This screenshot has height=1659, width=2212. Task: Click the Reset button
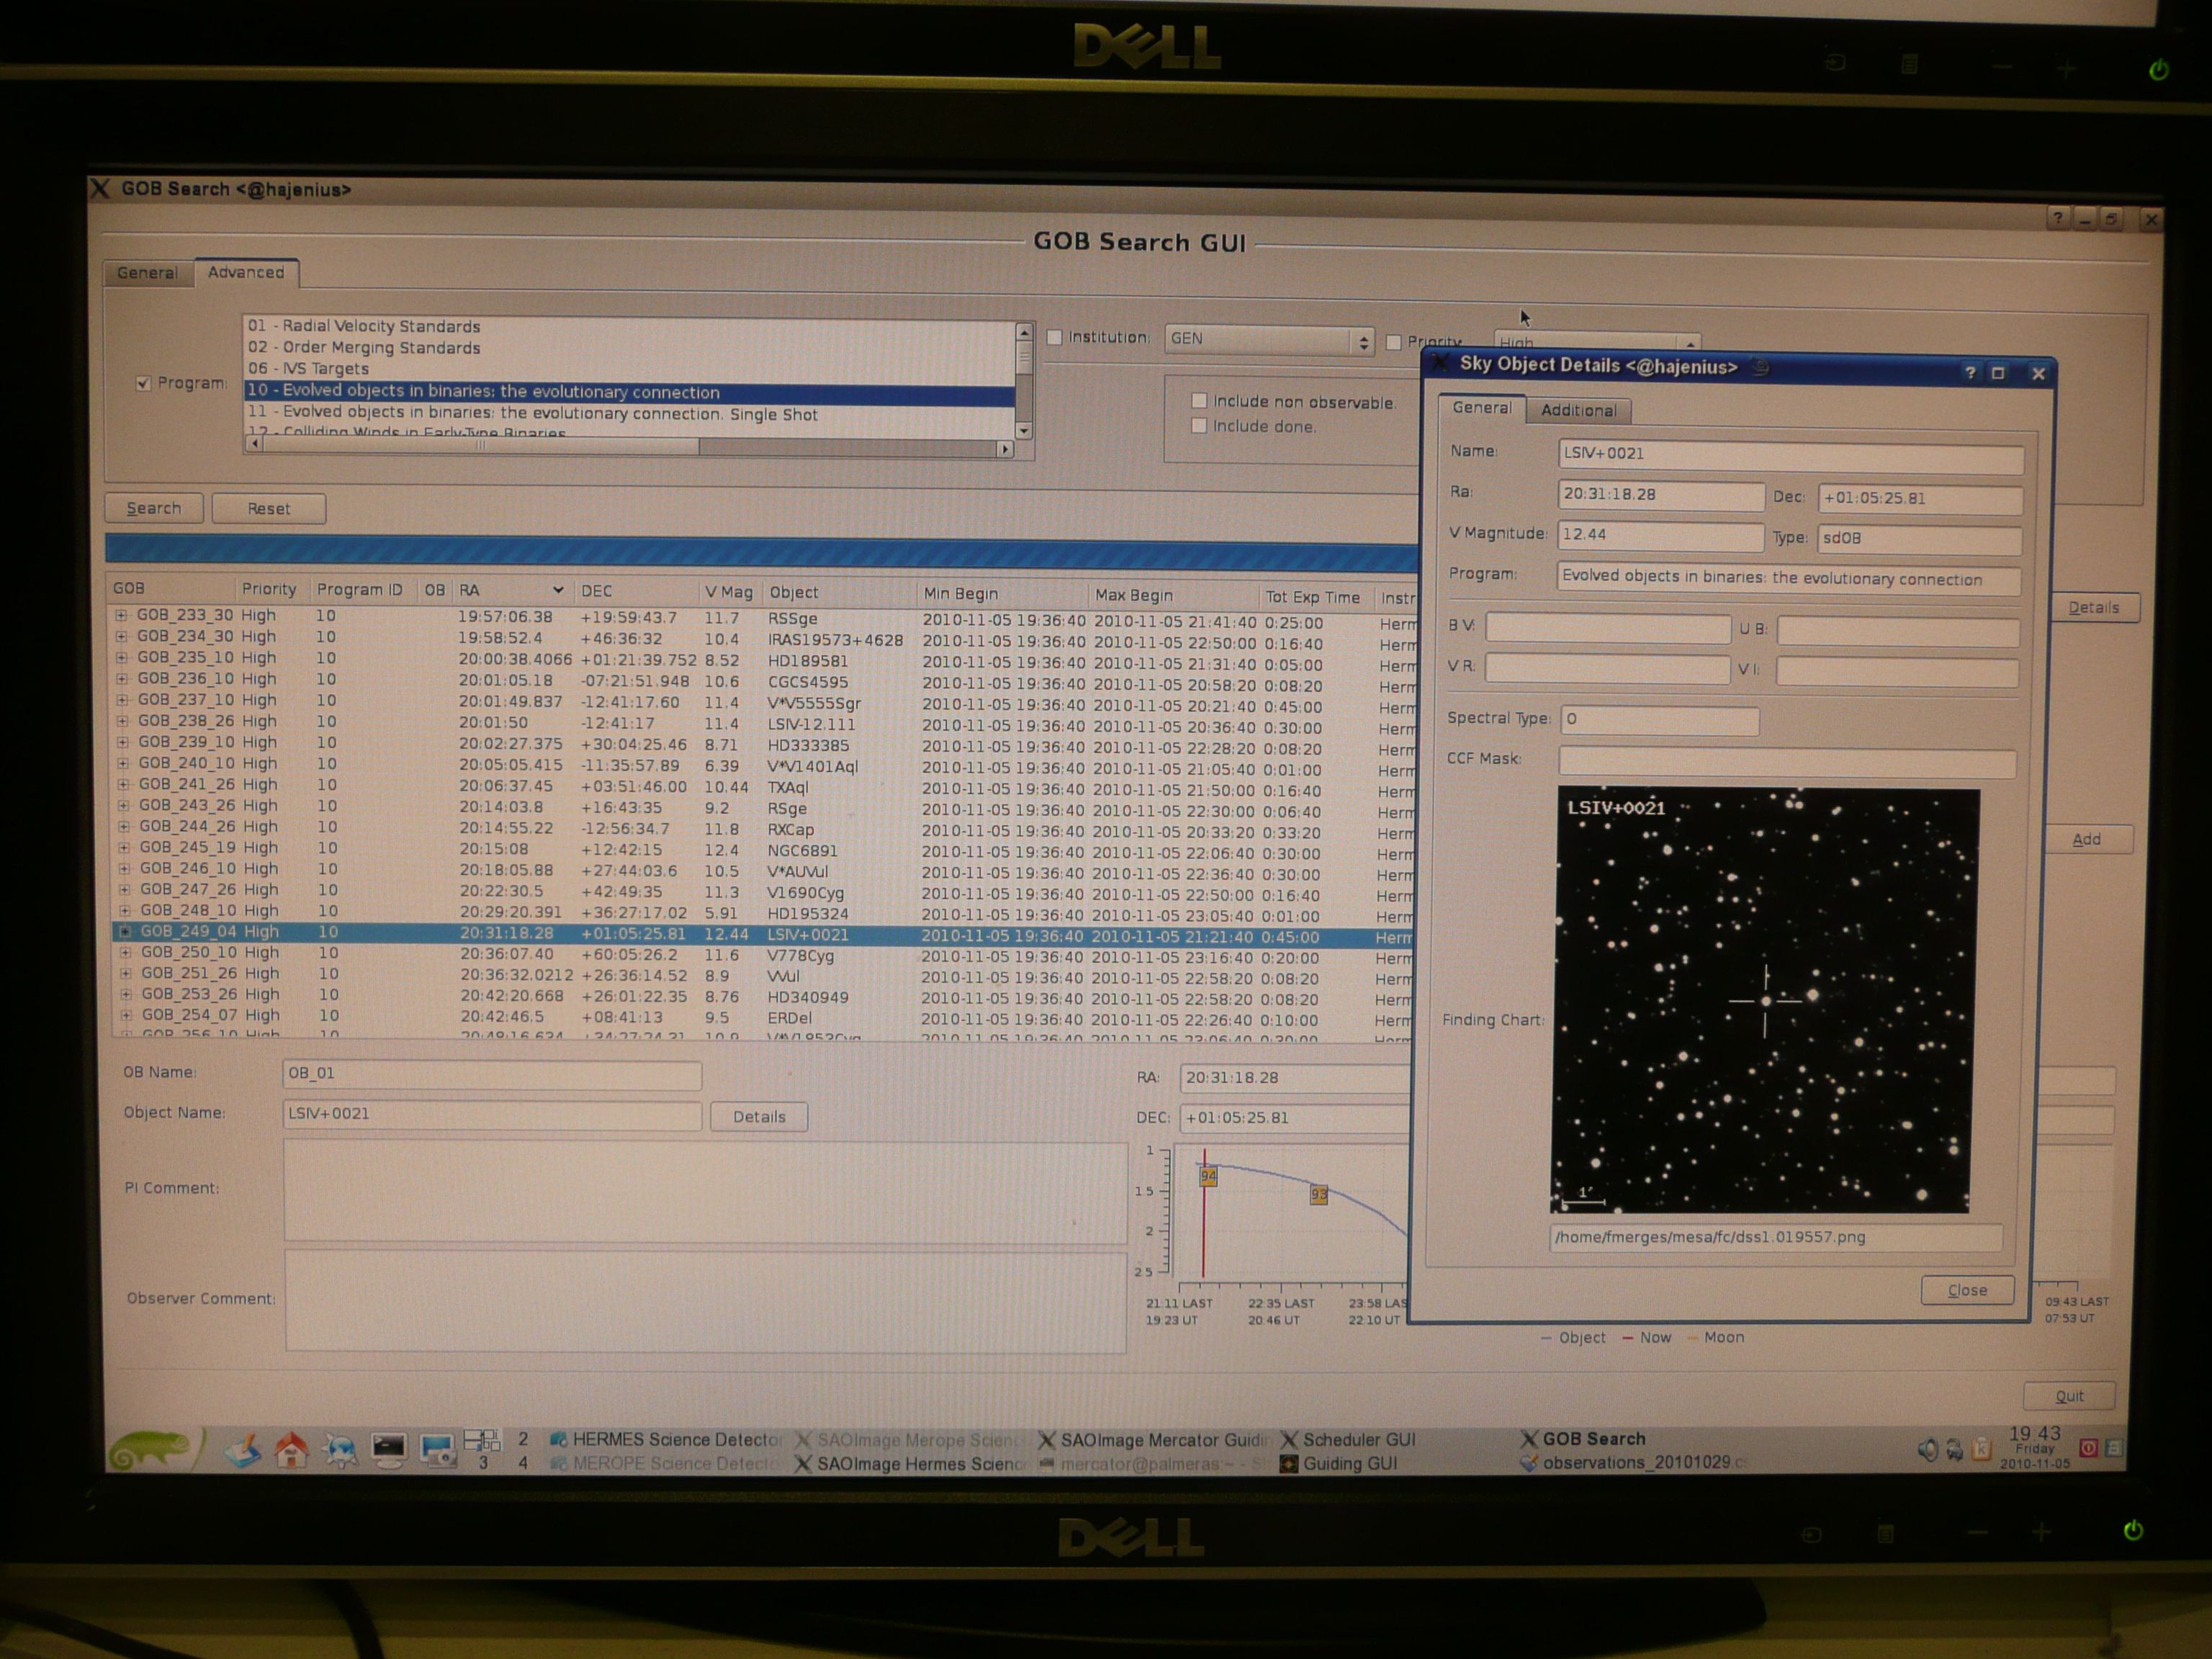pyautogui.click(x=269, y=509)
